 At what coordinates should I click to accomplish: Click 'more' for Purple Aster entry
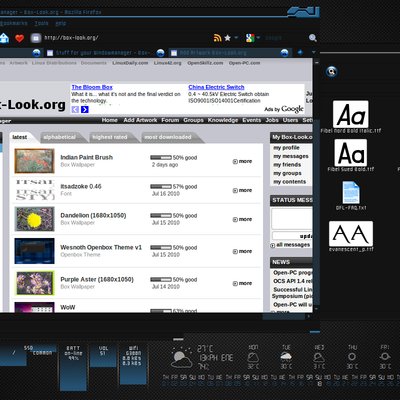[x=242, y=283]
